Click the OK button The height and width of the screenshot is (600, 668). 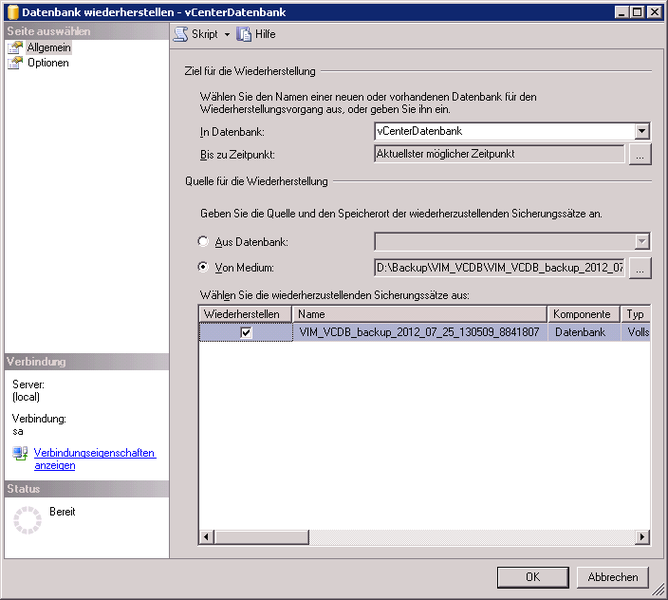click(x=533, y=577)
